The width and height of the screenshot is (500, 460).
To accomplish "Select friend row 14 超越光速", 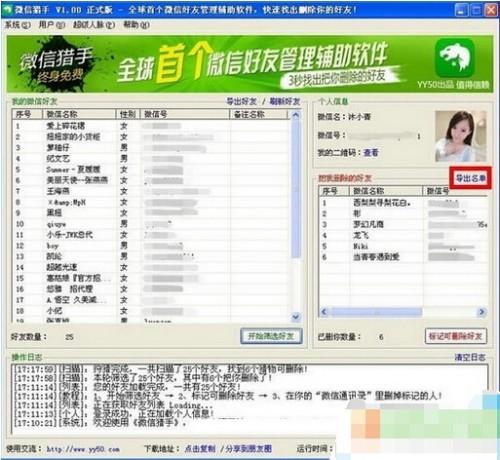I will click(151, 268).
